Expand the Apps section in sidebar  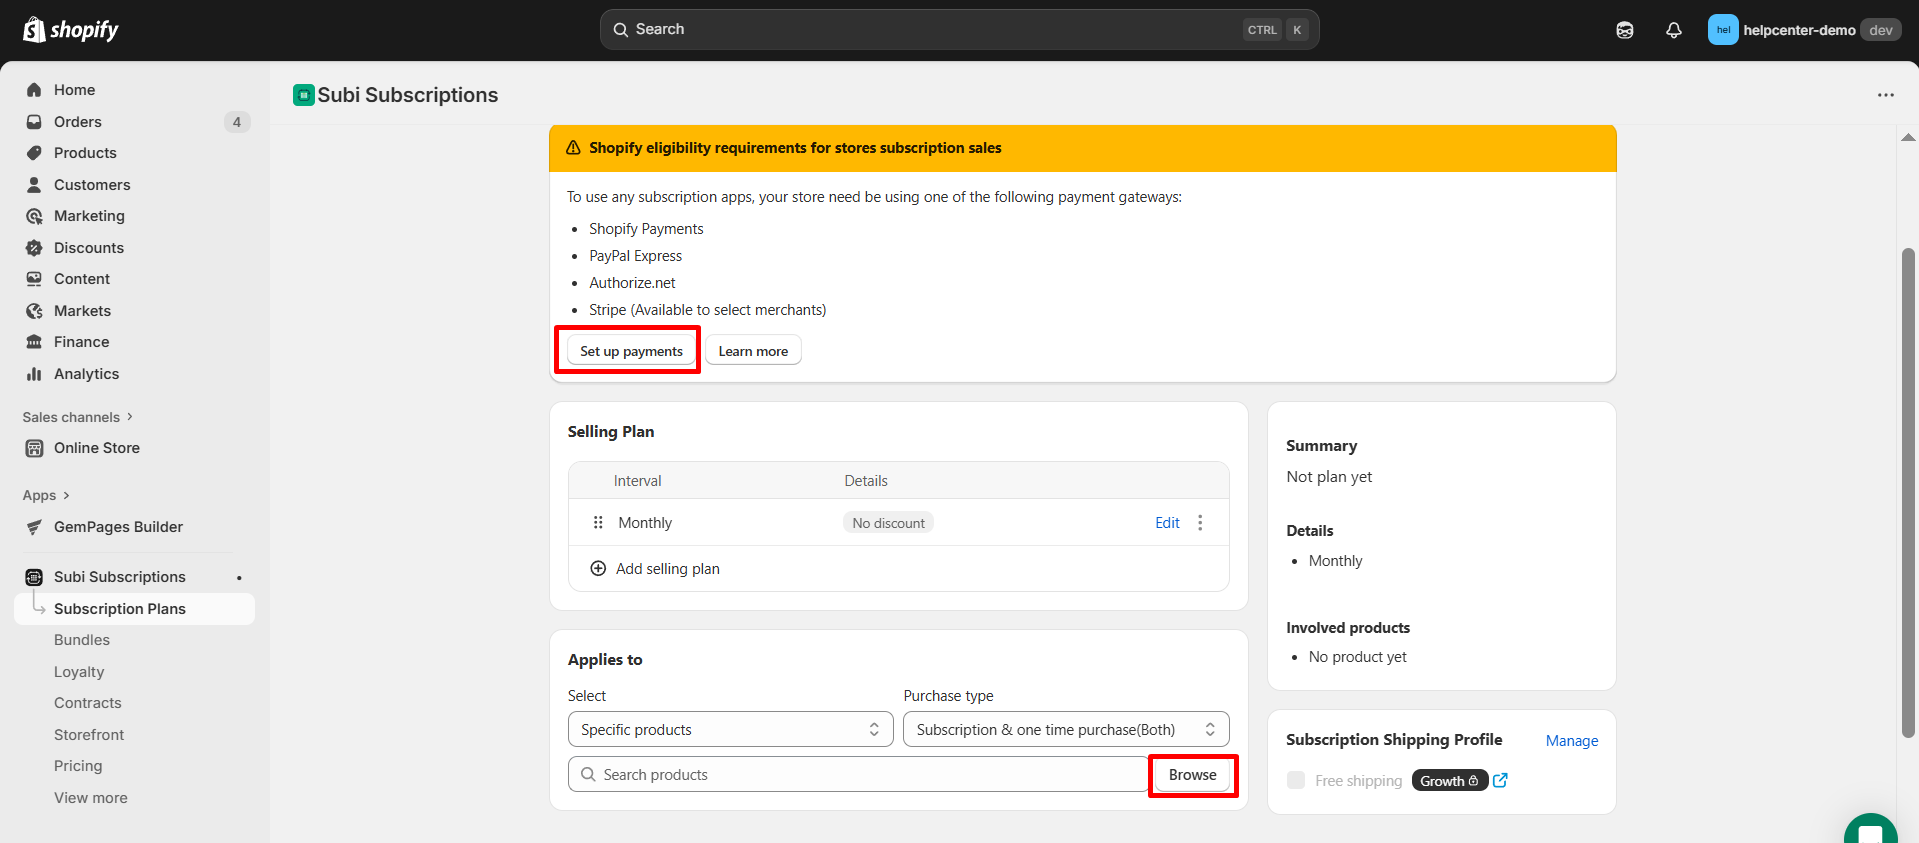click(x=46, y=495)
